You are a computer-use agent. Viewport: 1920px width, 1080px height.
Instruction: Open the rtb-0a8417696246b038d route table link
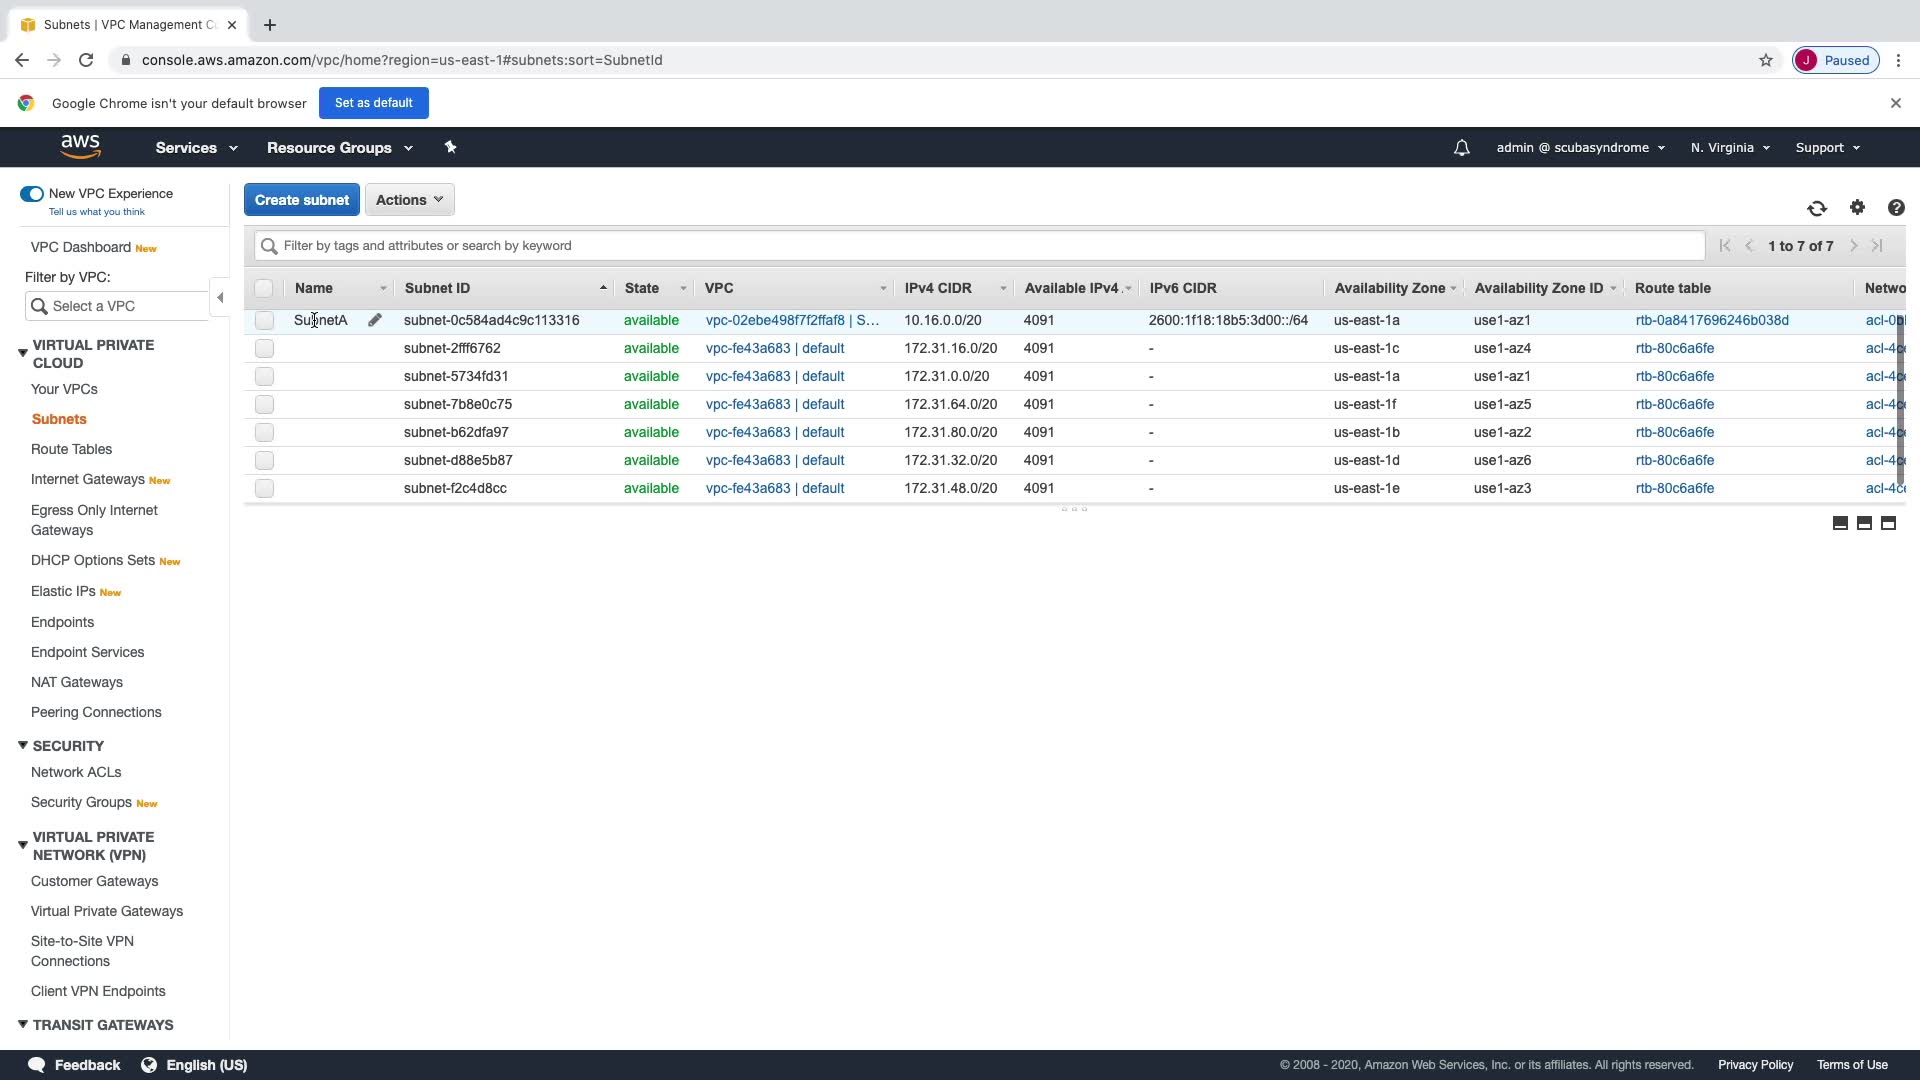pos(1712,320)
